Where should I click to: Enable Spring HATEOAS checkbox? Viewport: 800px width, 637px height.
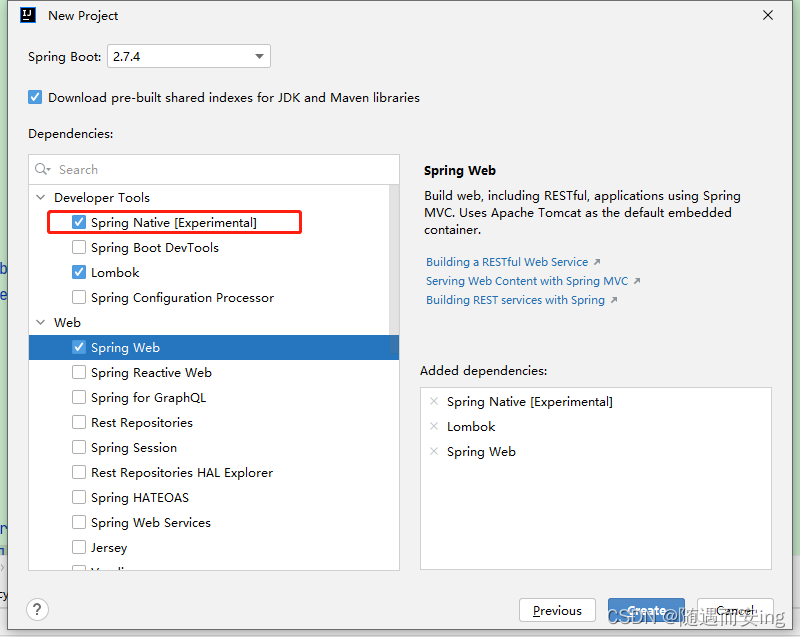(x=79, y=497)
